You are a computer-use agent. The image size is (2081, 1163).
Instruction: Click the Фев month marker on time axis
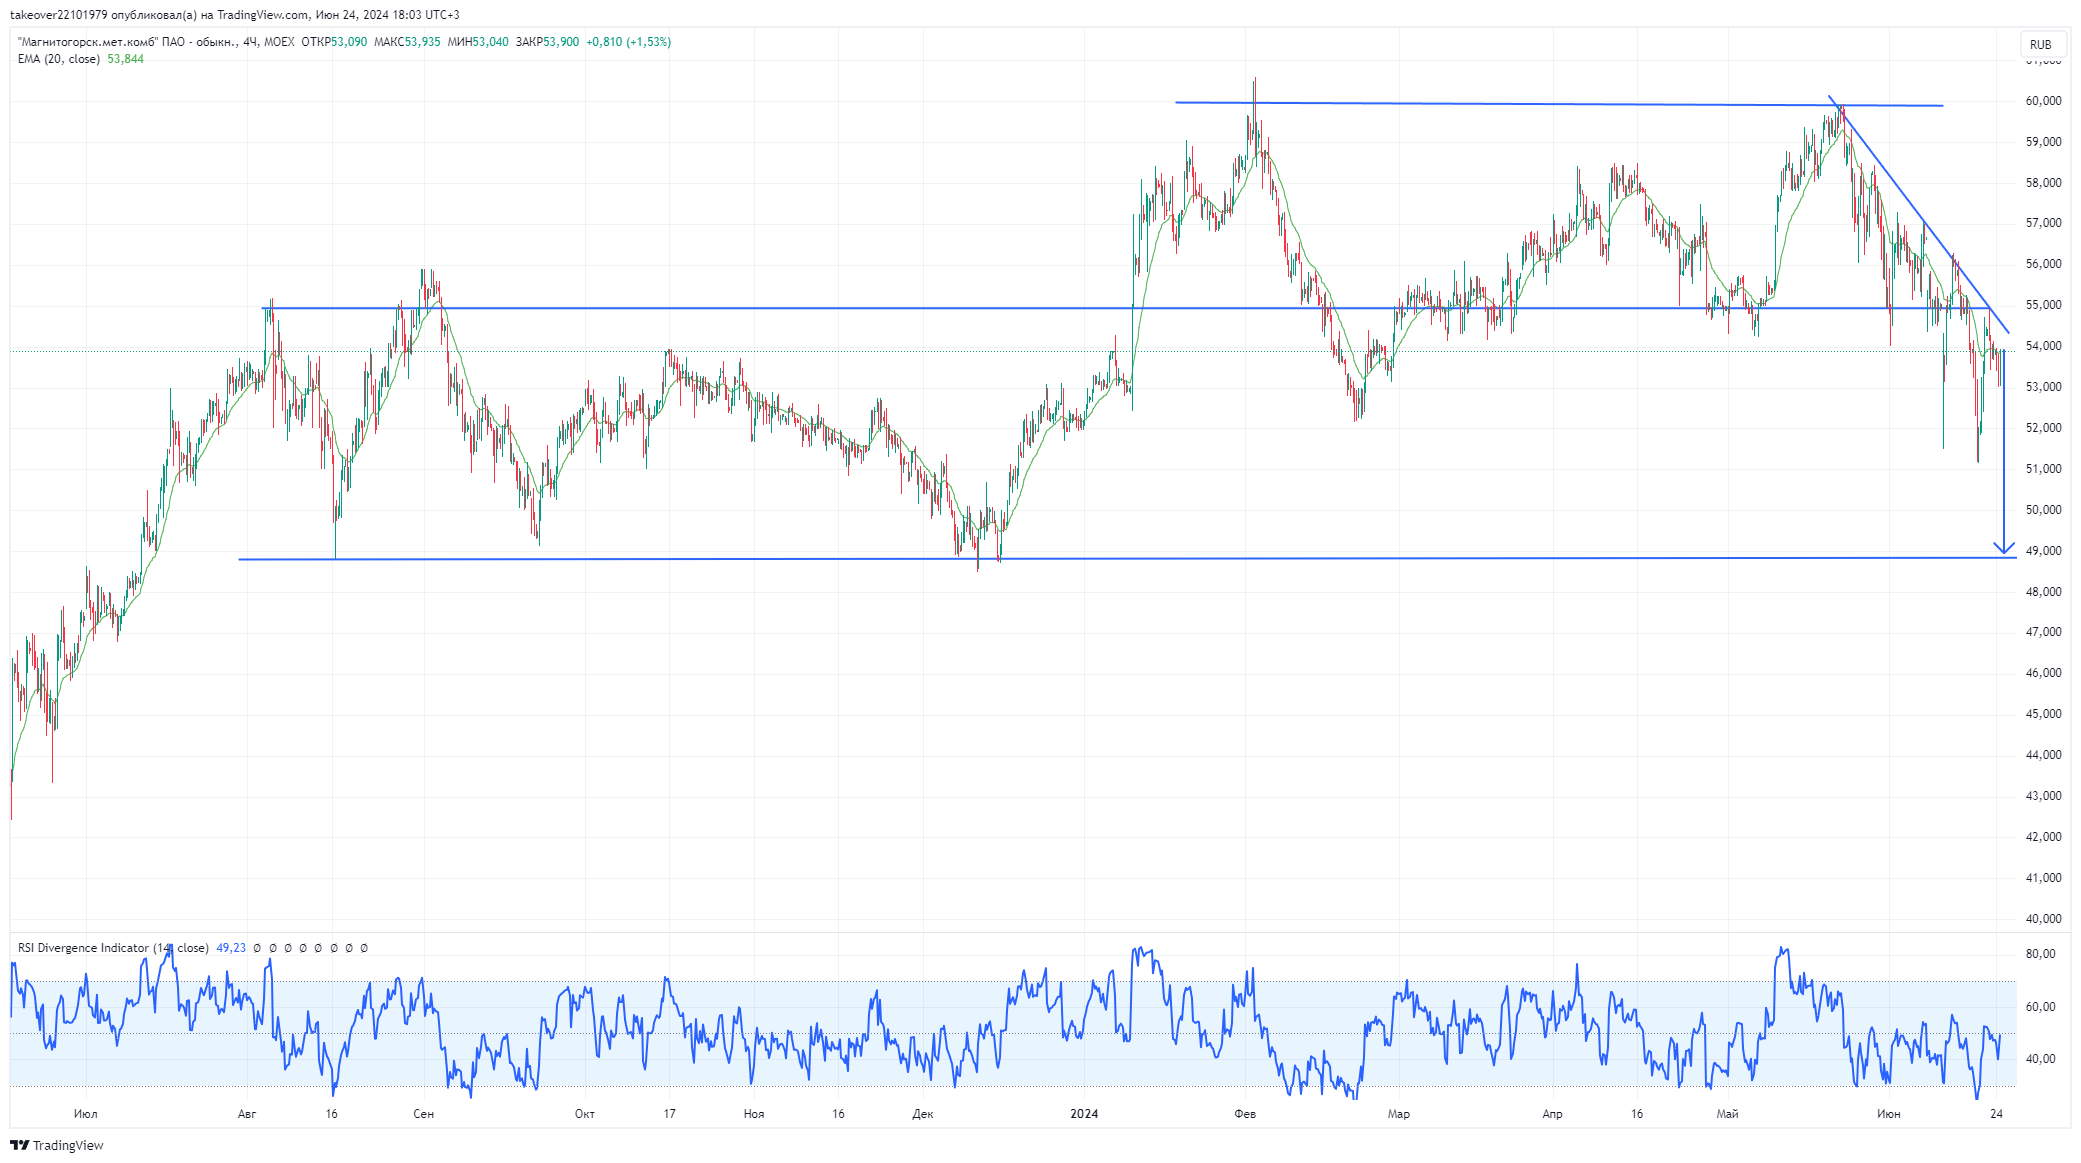pos(1245,1114)
